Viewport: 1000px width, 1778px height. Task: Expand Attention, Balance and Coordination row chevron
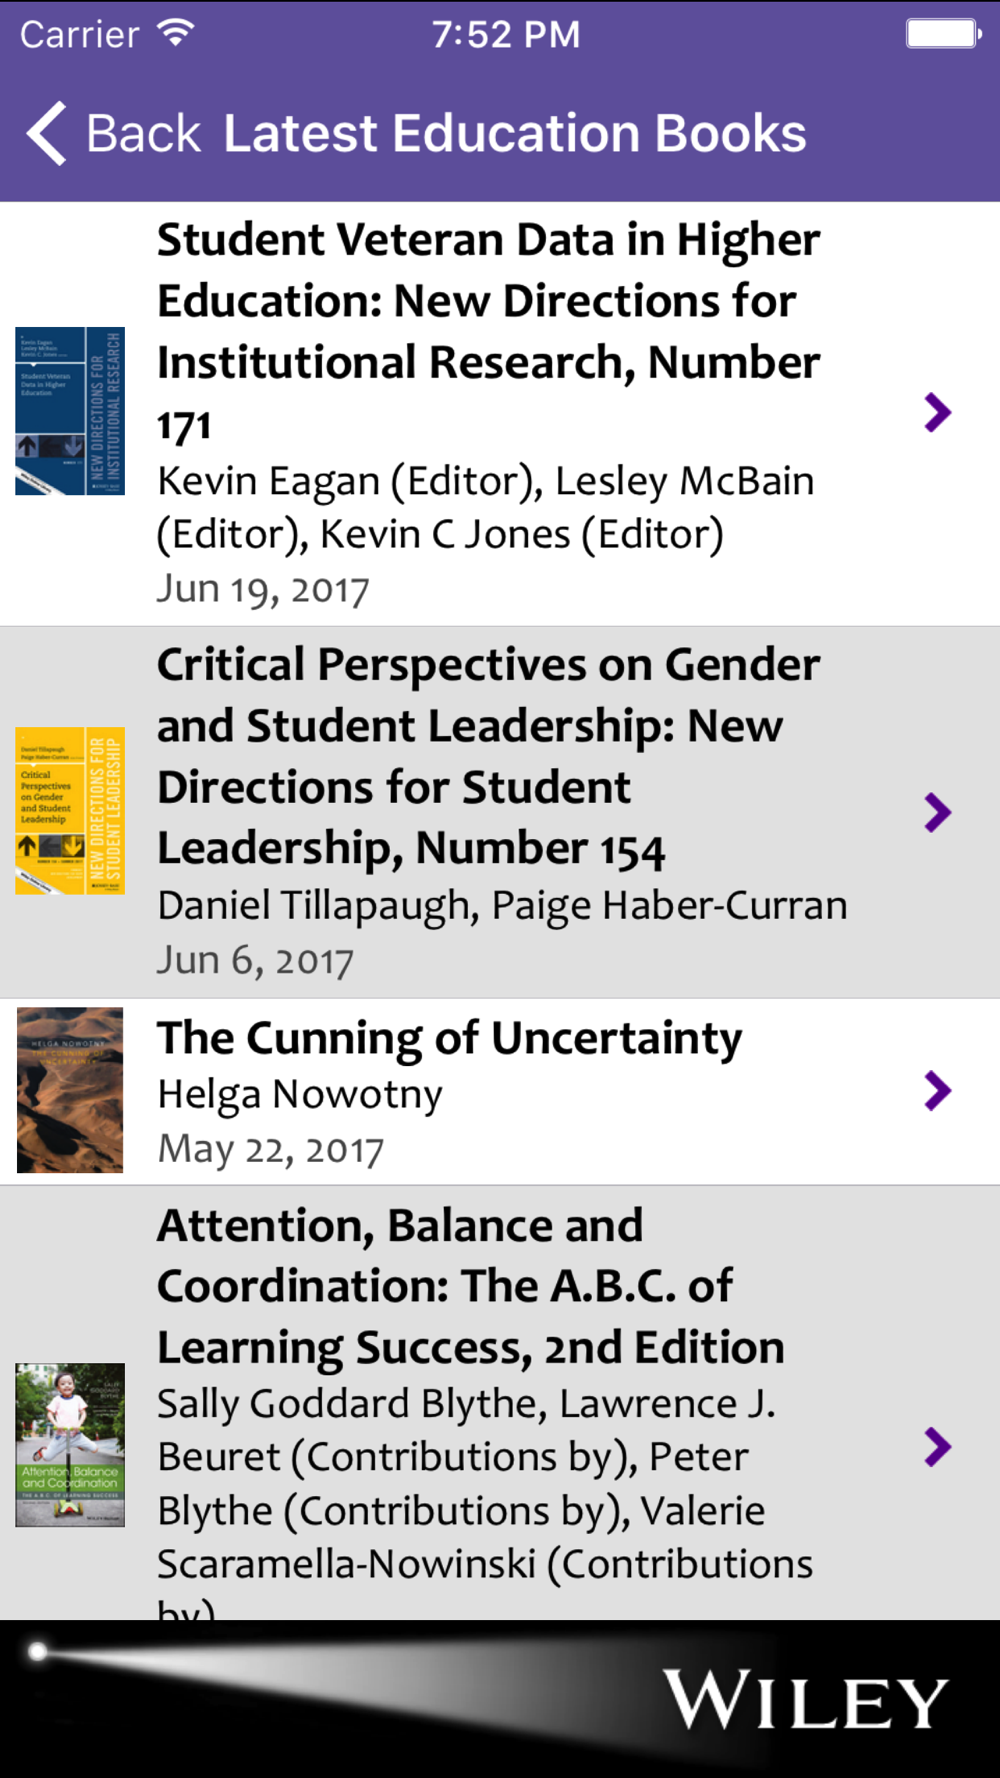(937, 1447)
